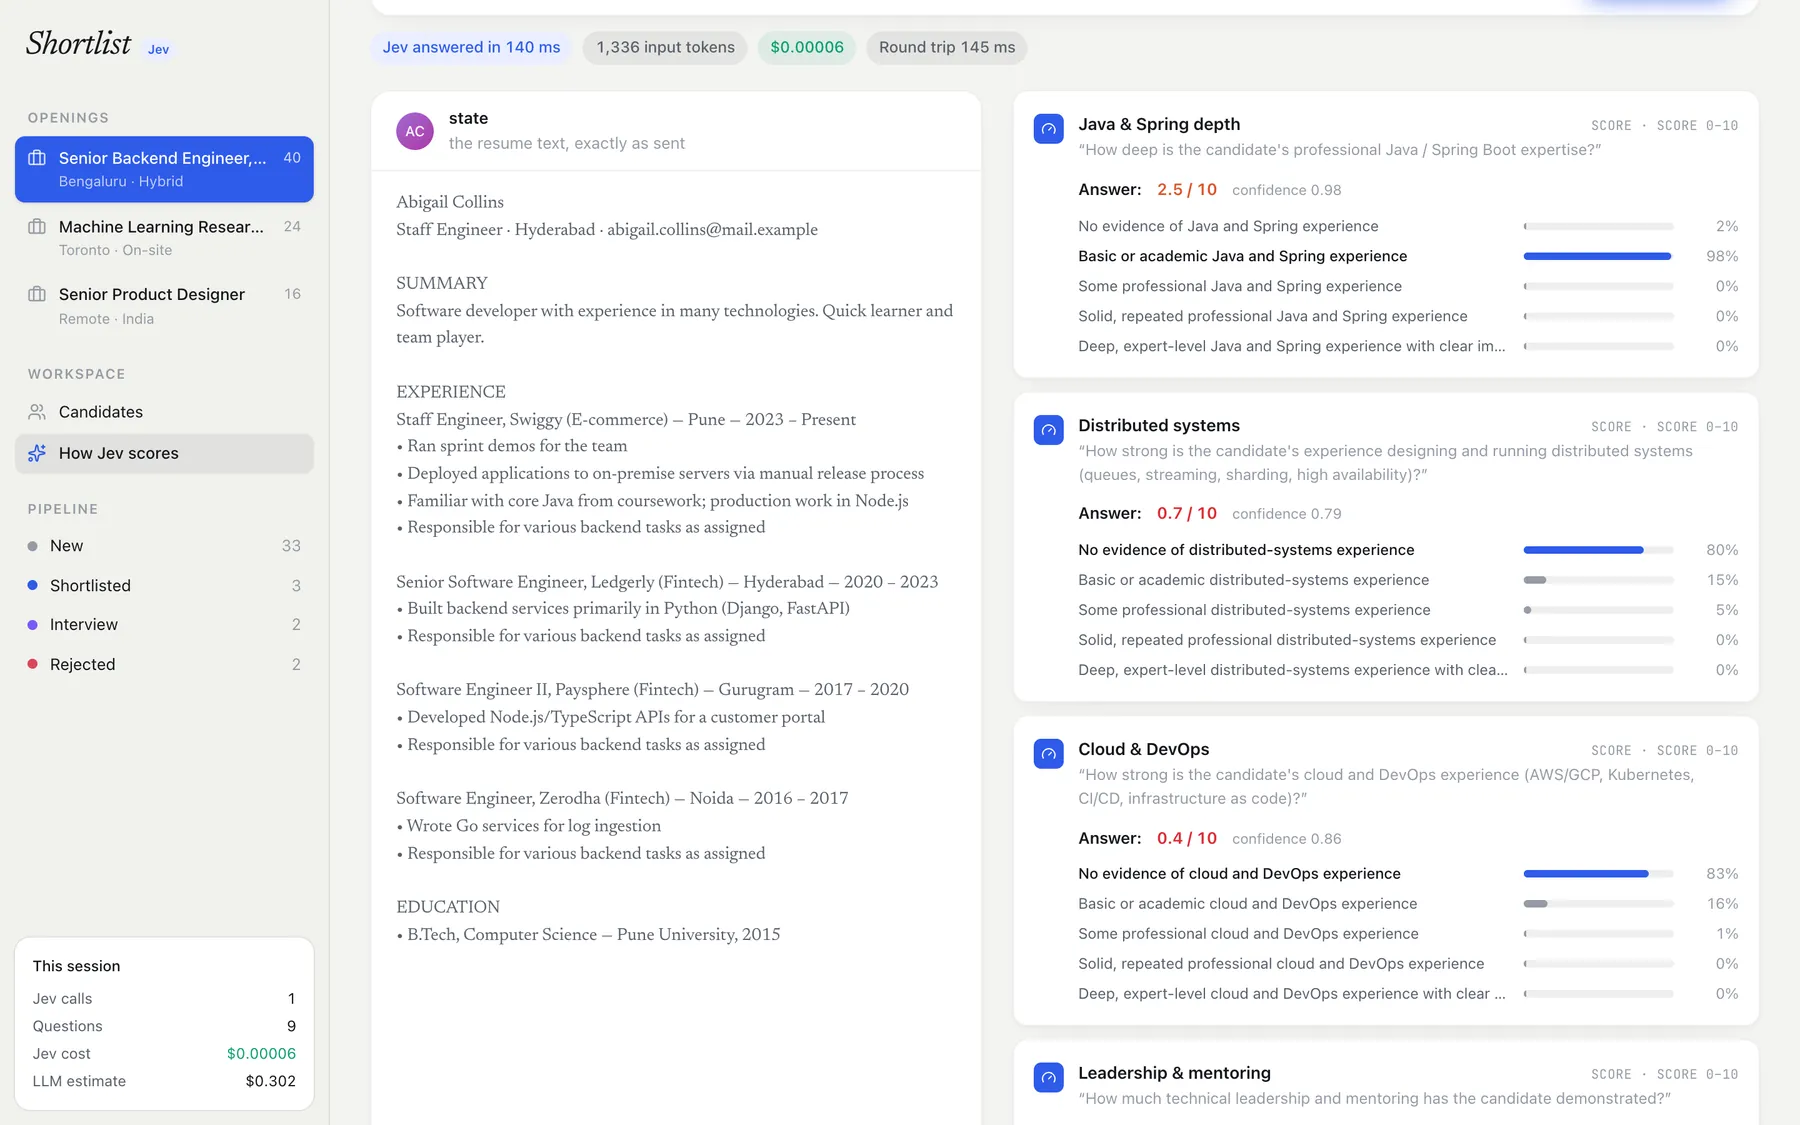Screen dimensions: 1800x1125
Task: Show Shortlisted pipeline candidates
Action: click(x=164, y=585)
